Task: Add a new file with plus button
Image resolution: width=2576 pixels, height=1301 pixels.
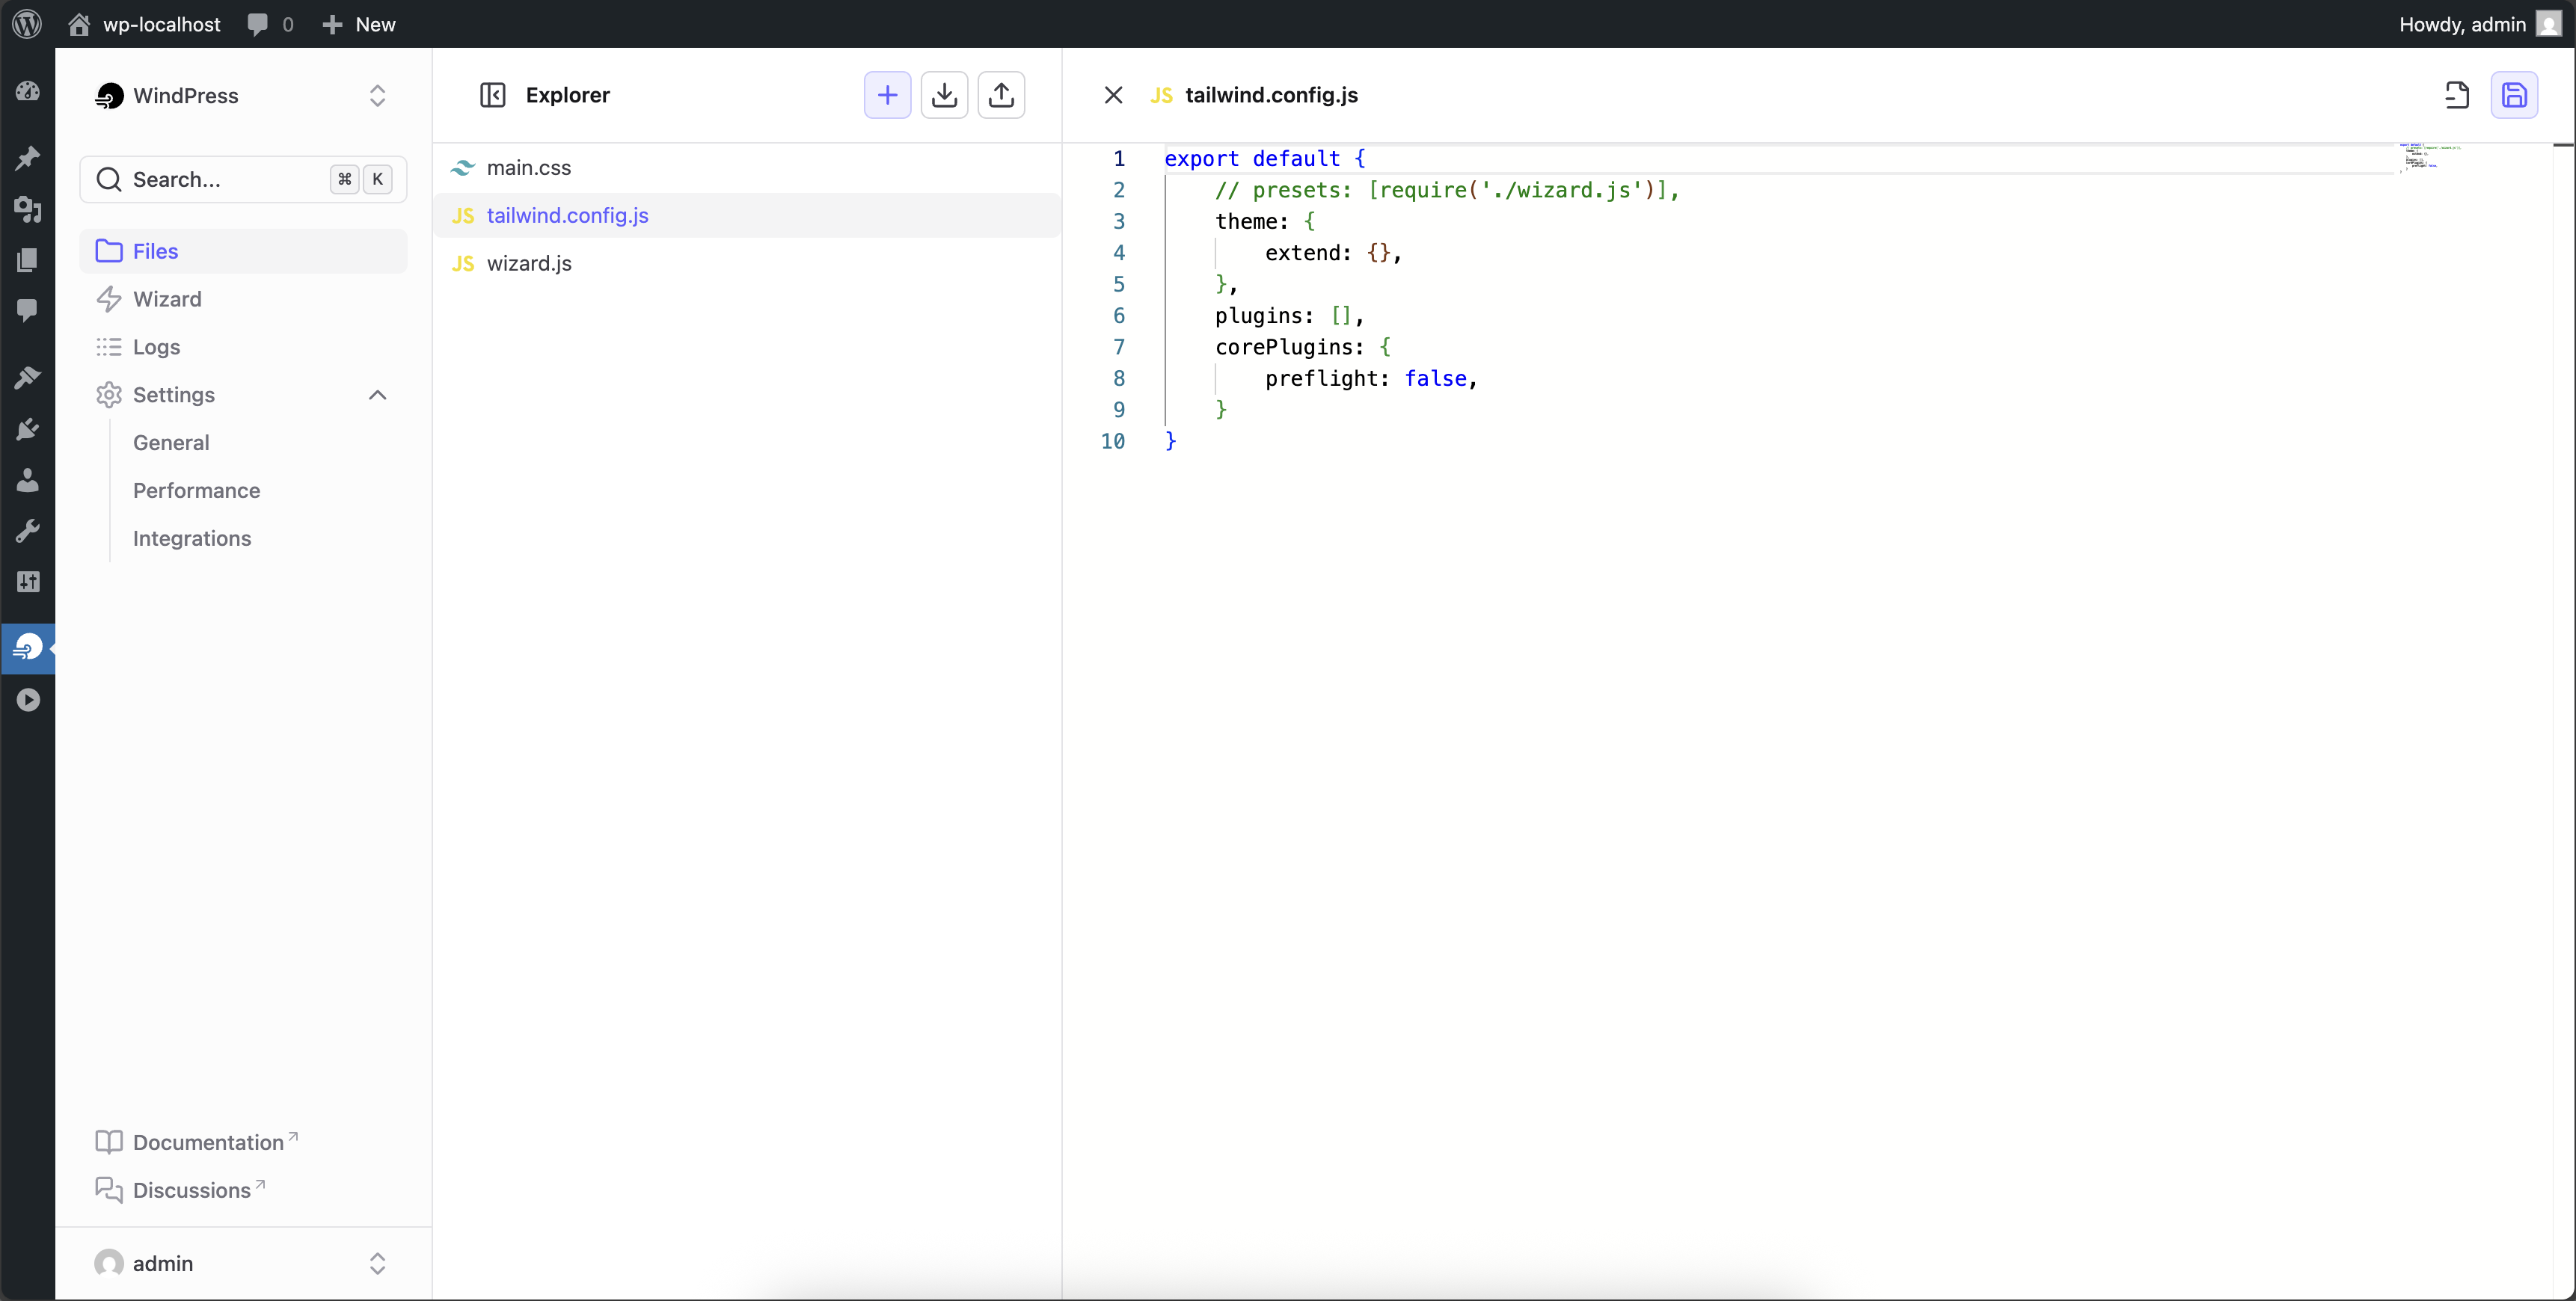Action: point(887,95)
